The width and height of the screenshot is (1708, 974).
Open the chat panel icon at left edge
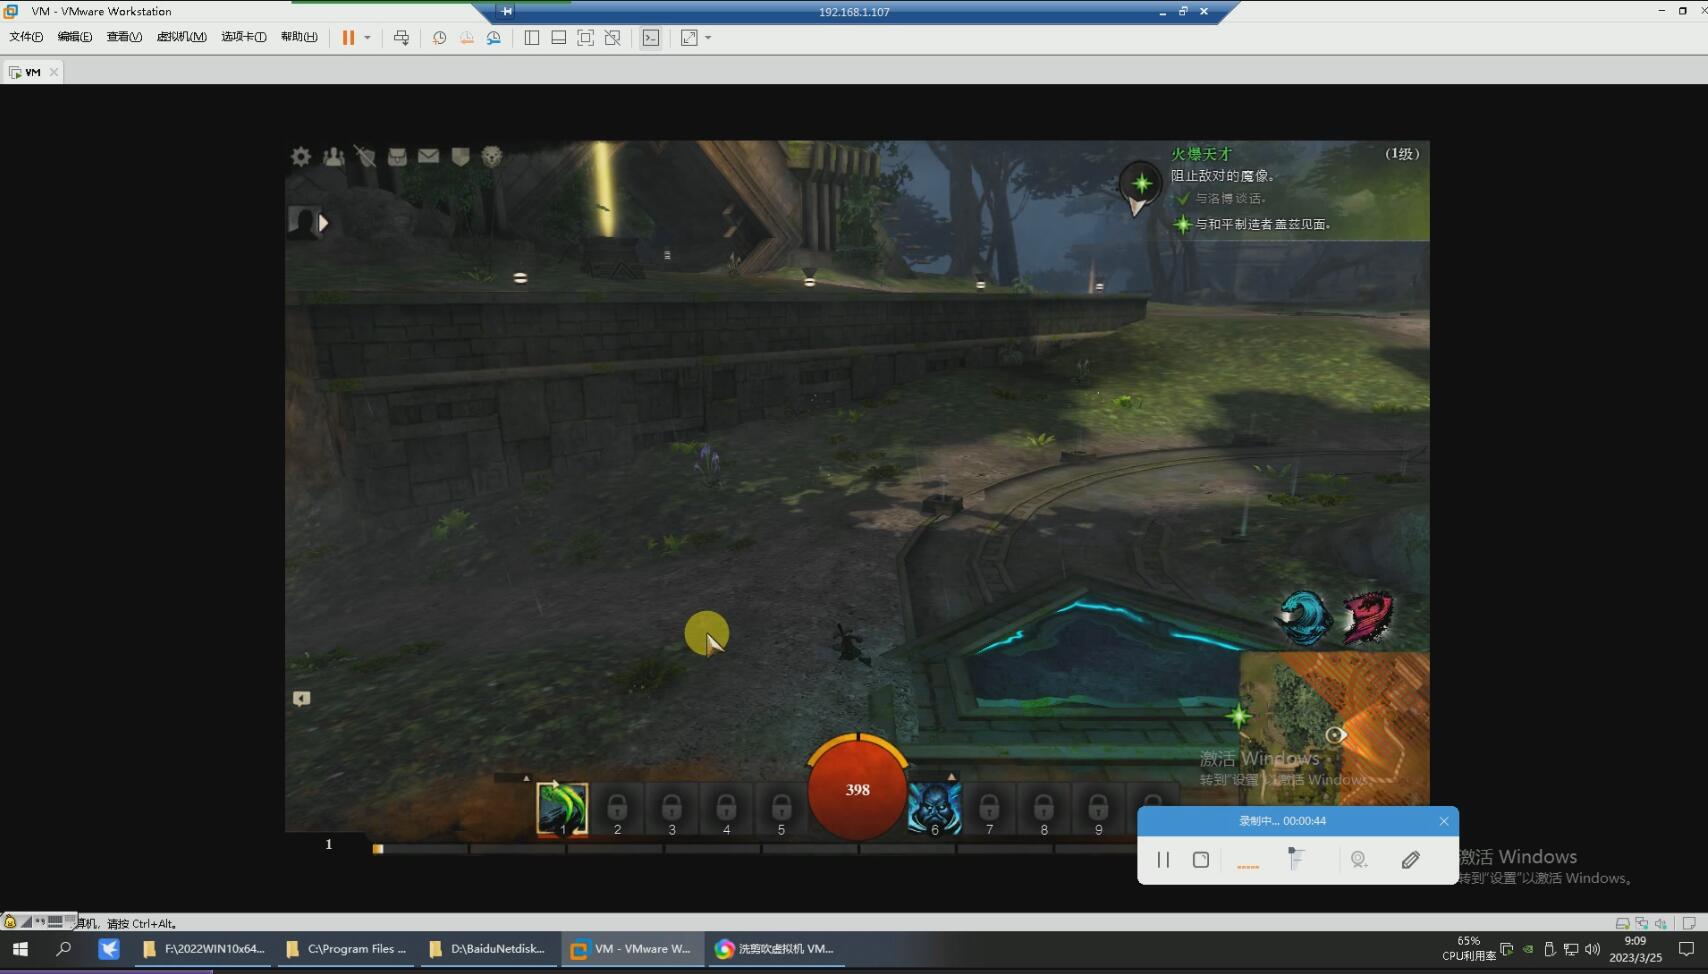point(301,698)
